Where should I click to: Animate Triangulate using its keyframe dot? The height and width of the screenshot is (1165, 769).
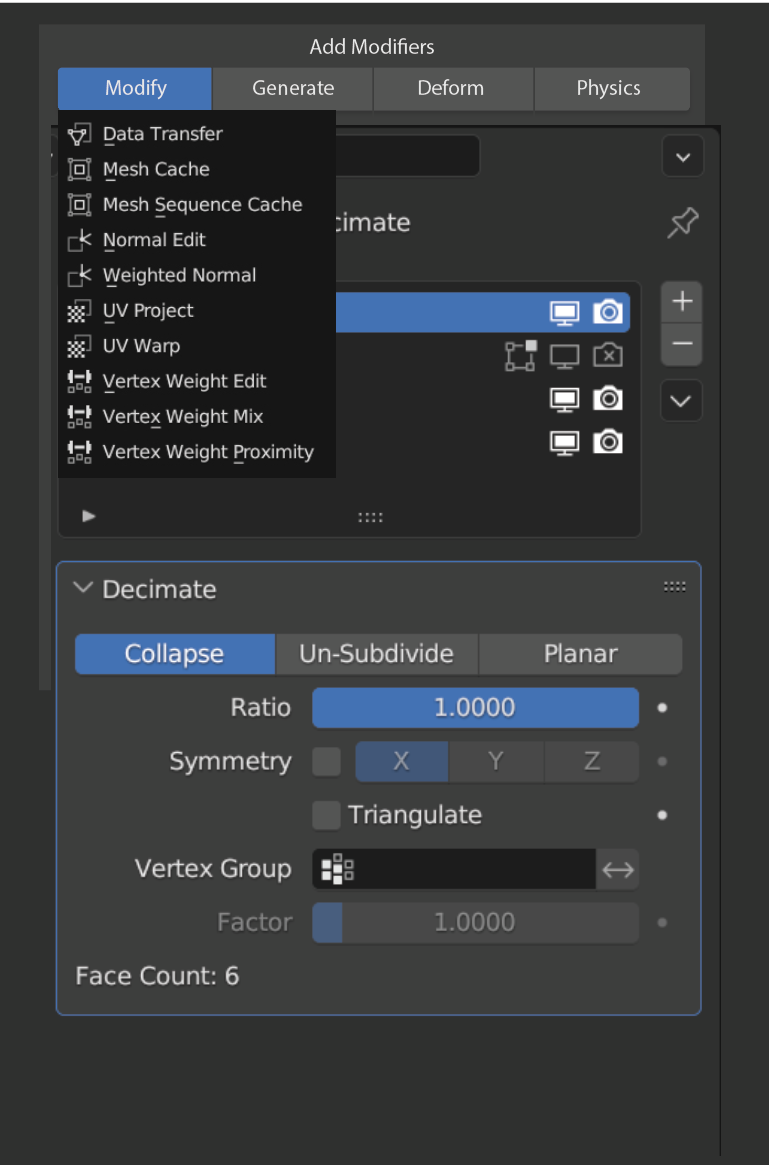(662, 815)
